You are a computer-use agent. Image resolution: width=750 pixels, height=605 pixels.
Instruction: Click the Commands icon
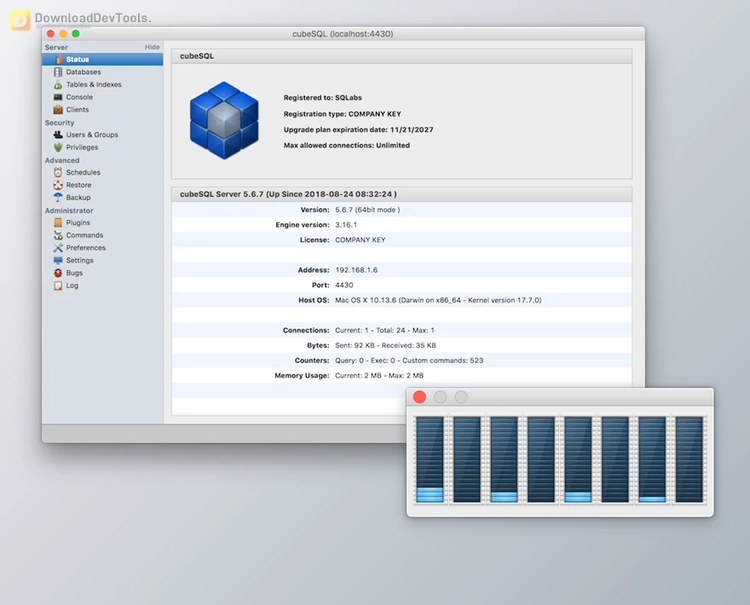click(x=58, y=235)
